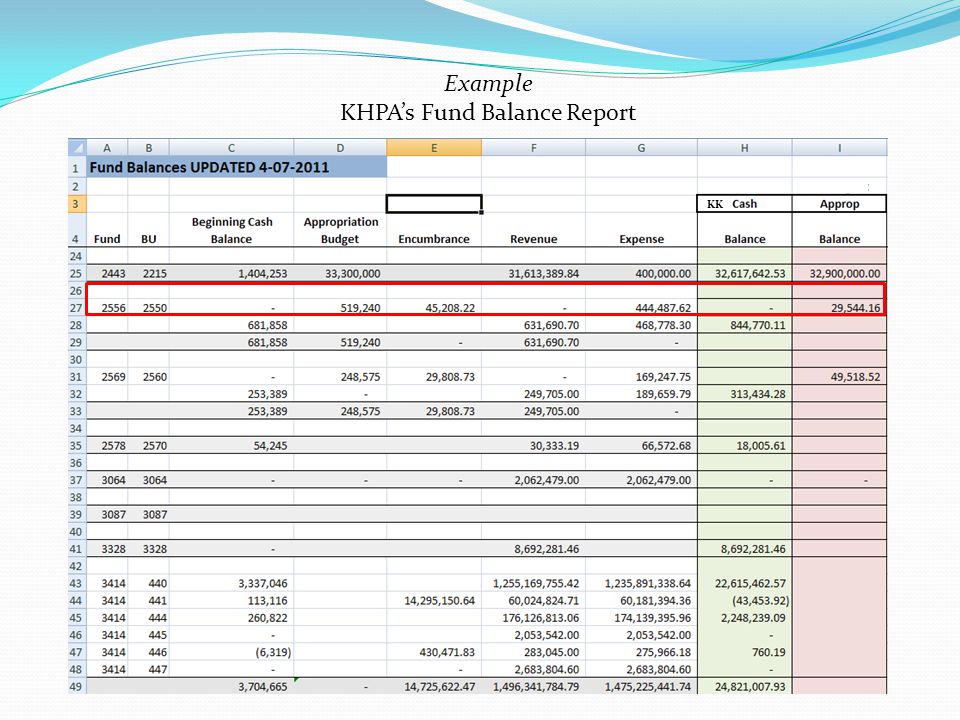Click the value 32,900,000.00

pyautogui.click(x=845, y=274)
